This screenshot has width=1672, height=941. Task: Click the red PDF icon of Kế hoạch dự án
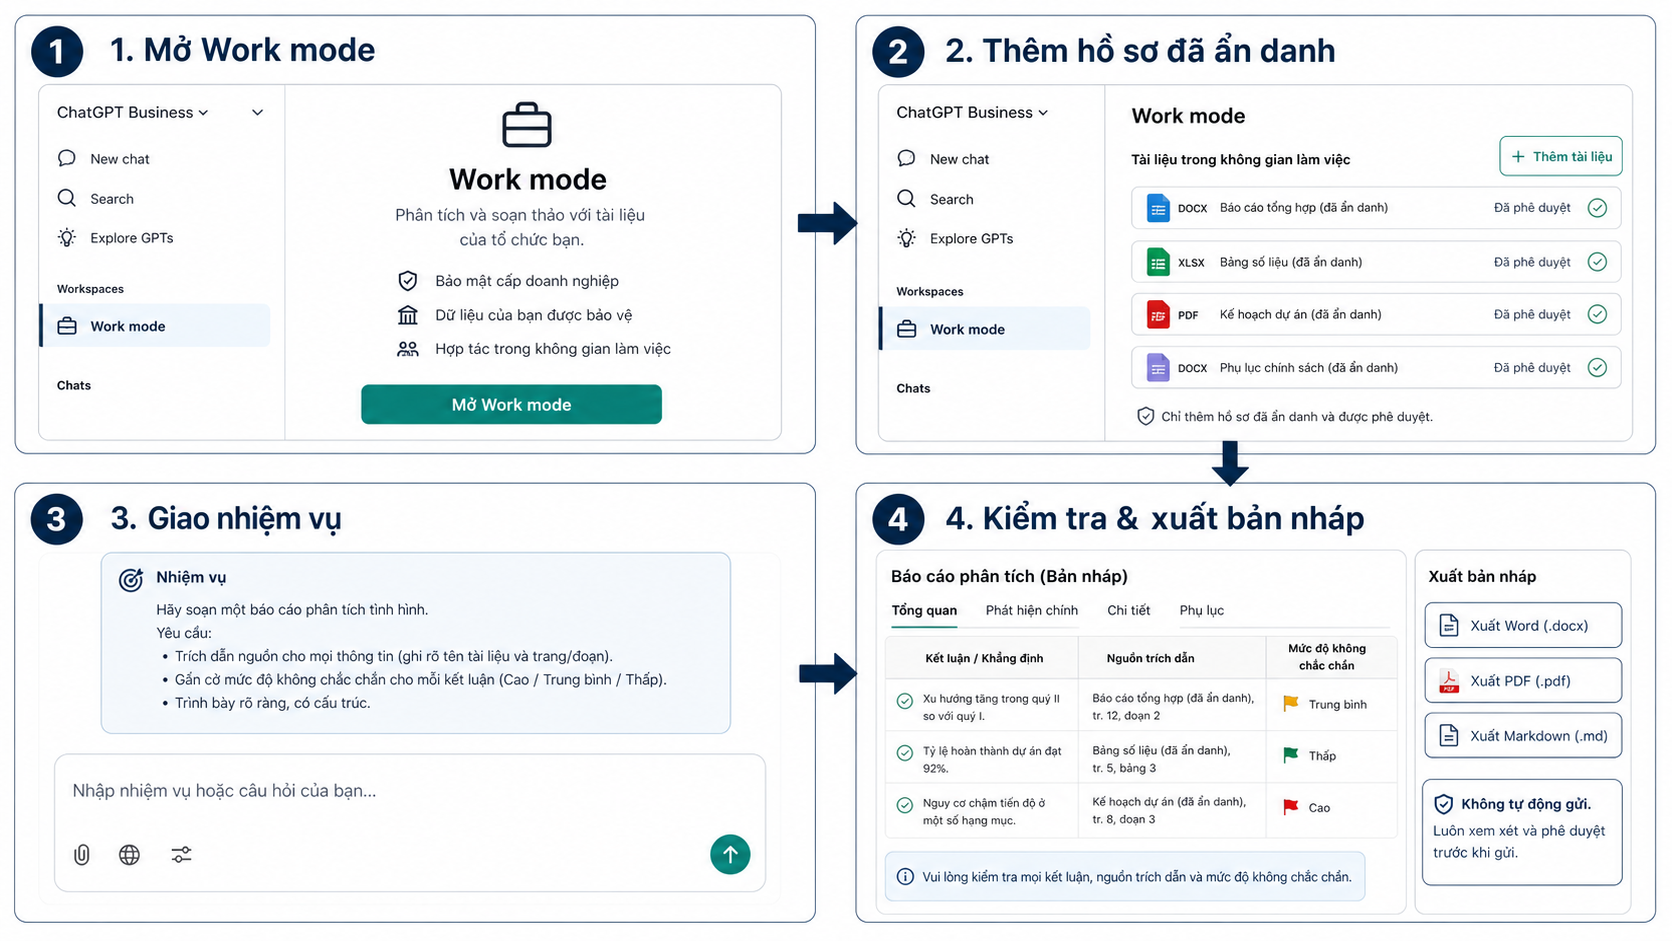1158,315
